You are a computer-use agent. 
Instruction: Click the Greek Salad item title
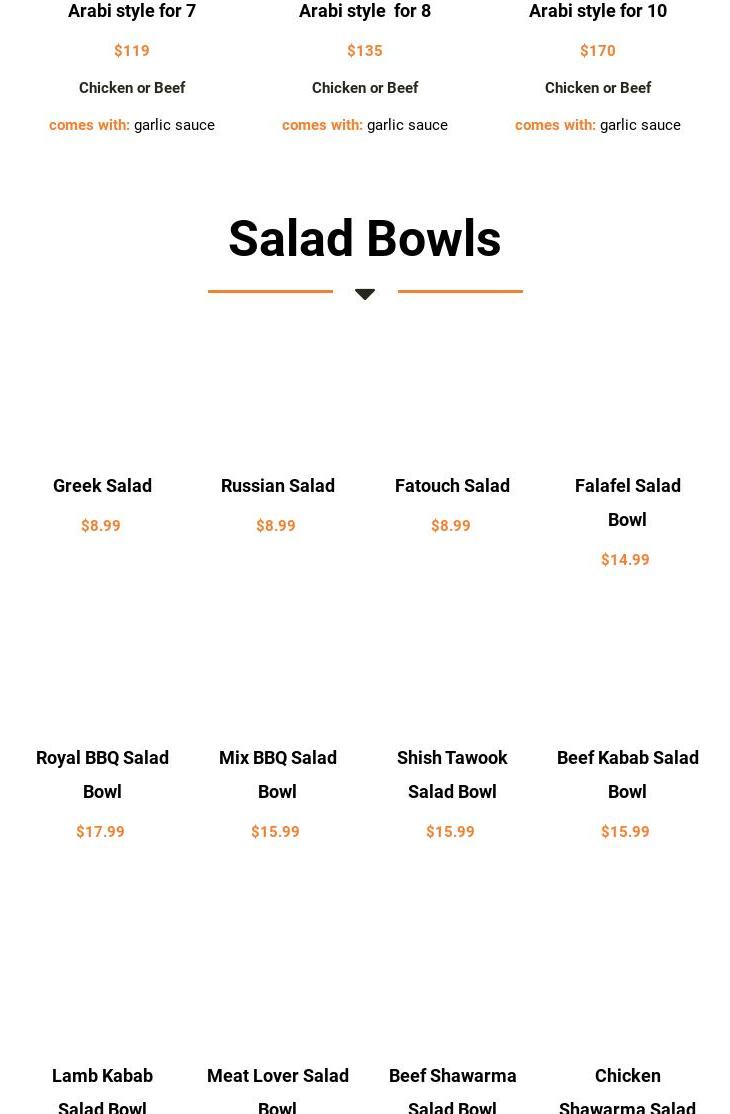click(102, 485)
